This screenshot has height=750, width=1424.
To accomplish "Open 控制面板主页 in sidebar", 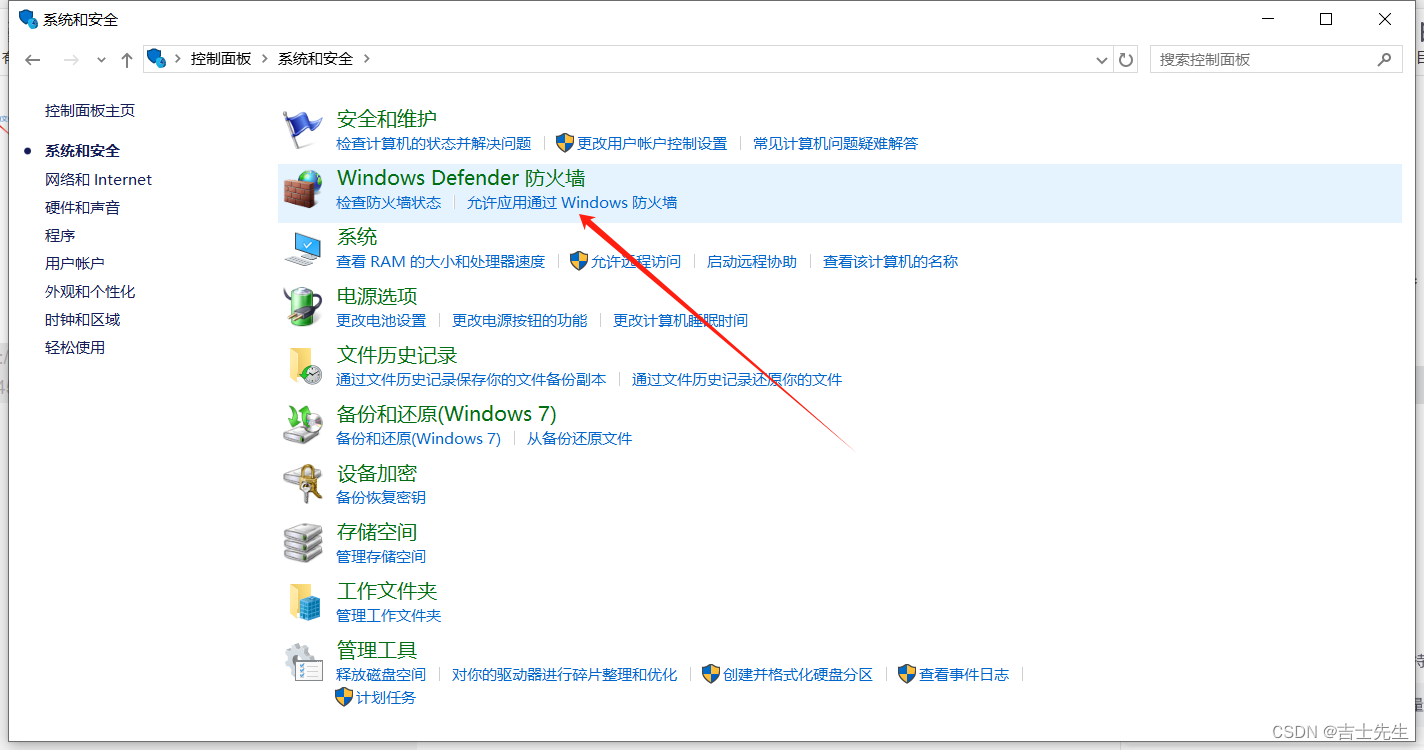I will click(x=90, y=110).
